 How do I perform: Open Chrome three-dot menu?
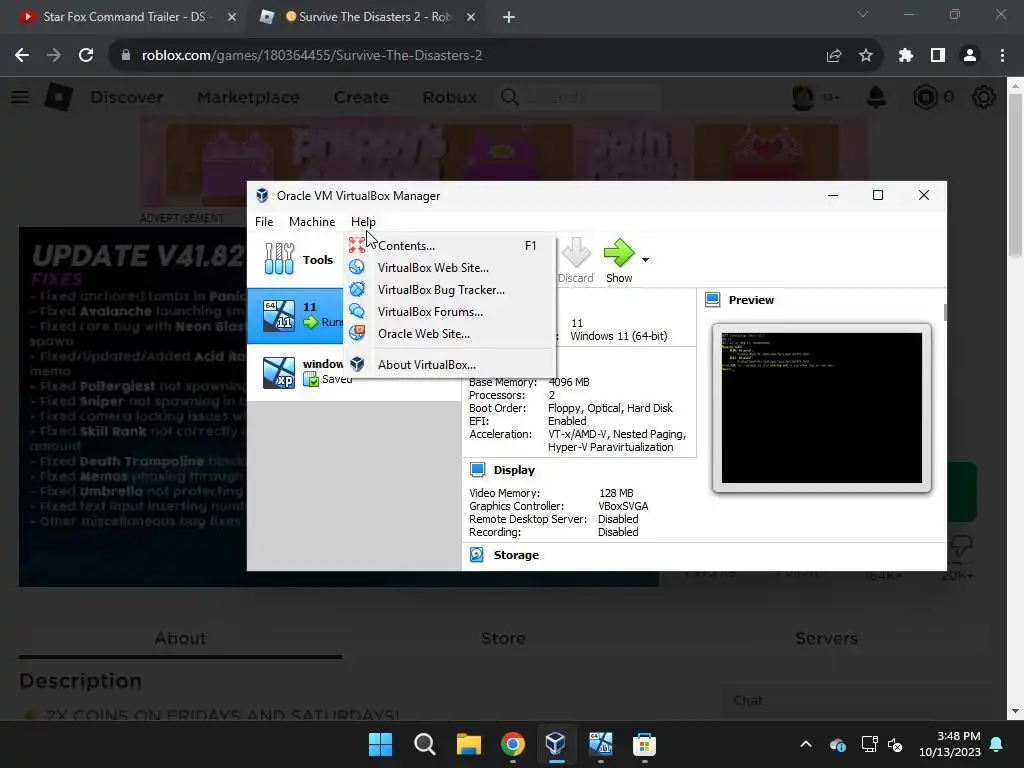click(x=1002, y=56)
